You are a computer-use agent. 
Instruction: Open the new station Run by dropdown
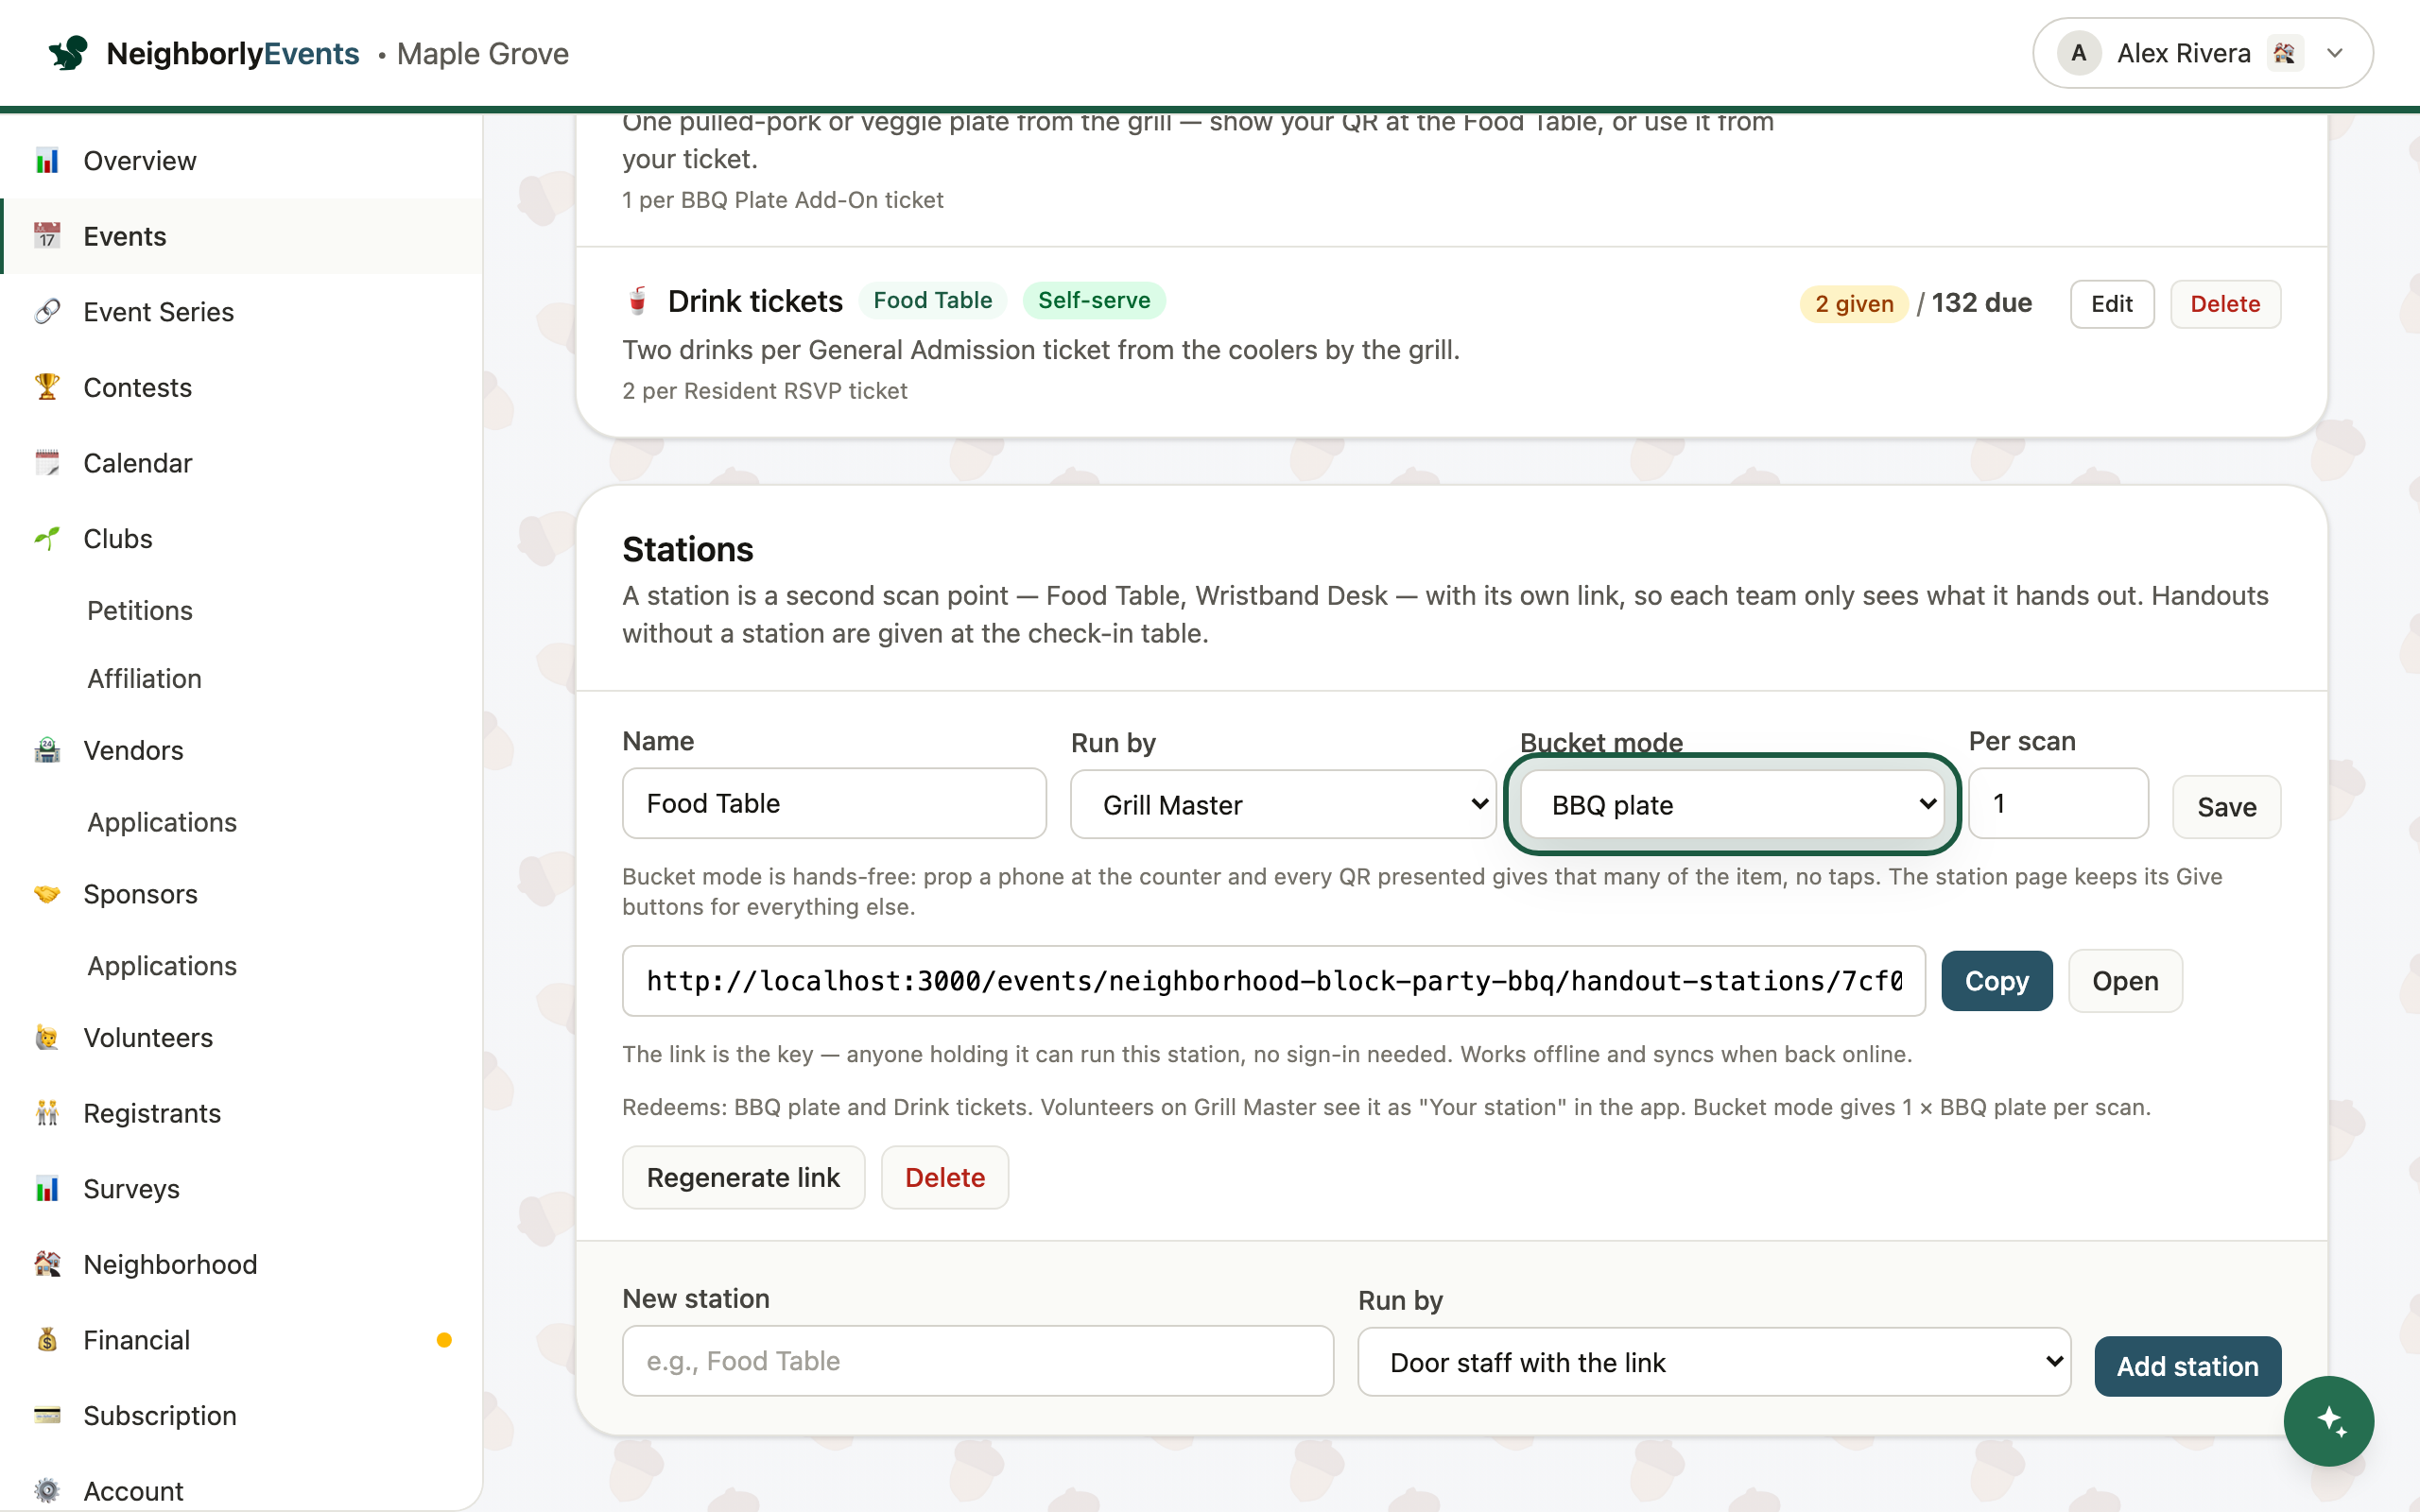pos(1714,1362)
